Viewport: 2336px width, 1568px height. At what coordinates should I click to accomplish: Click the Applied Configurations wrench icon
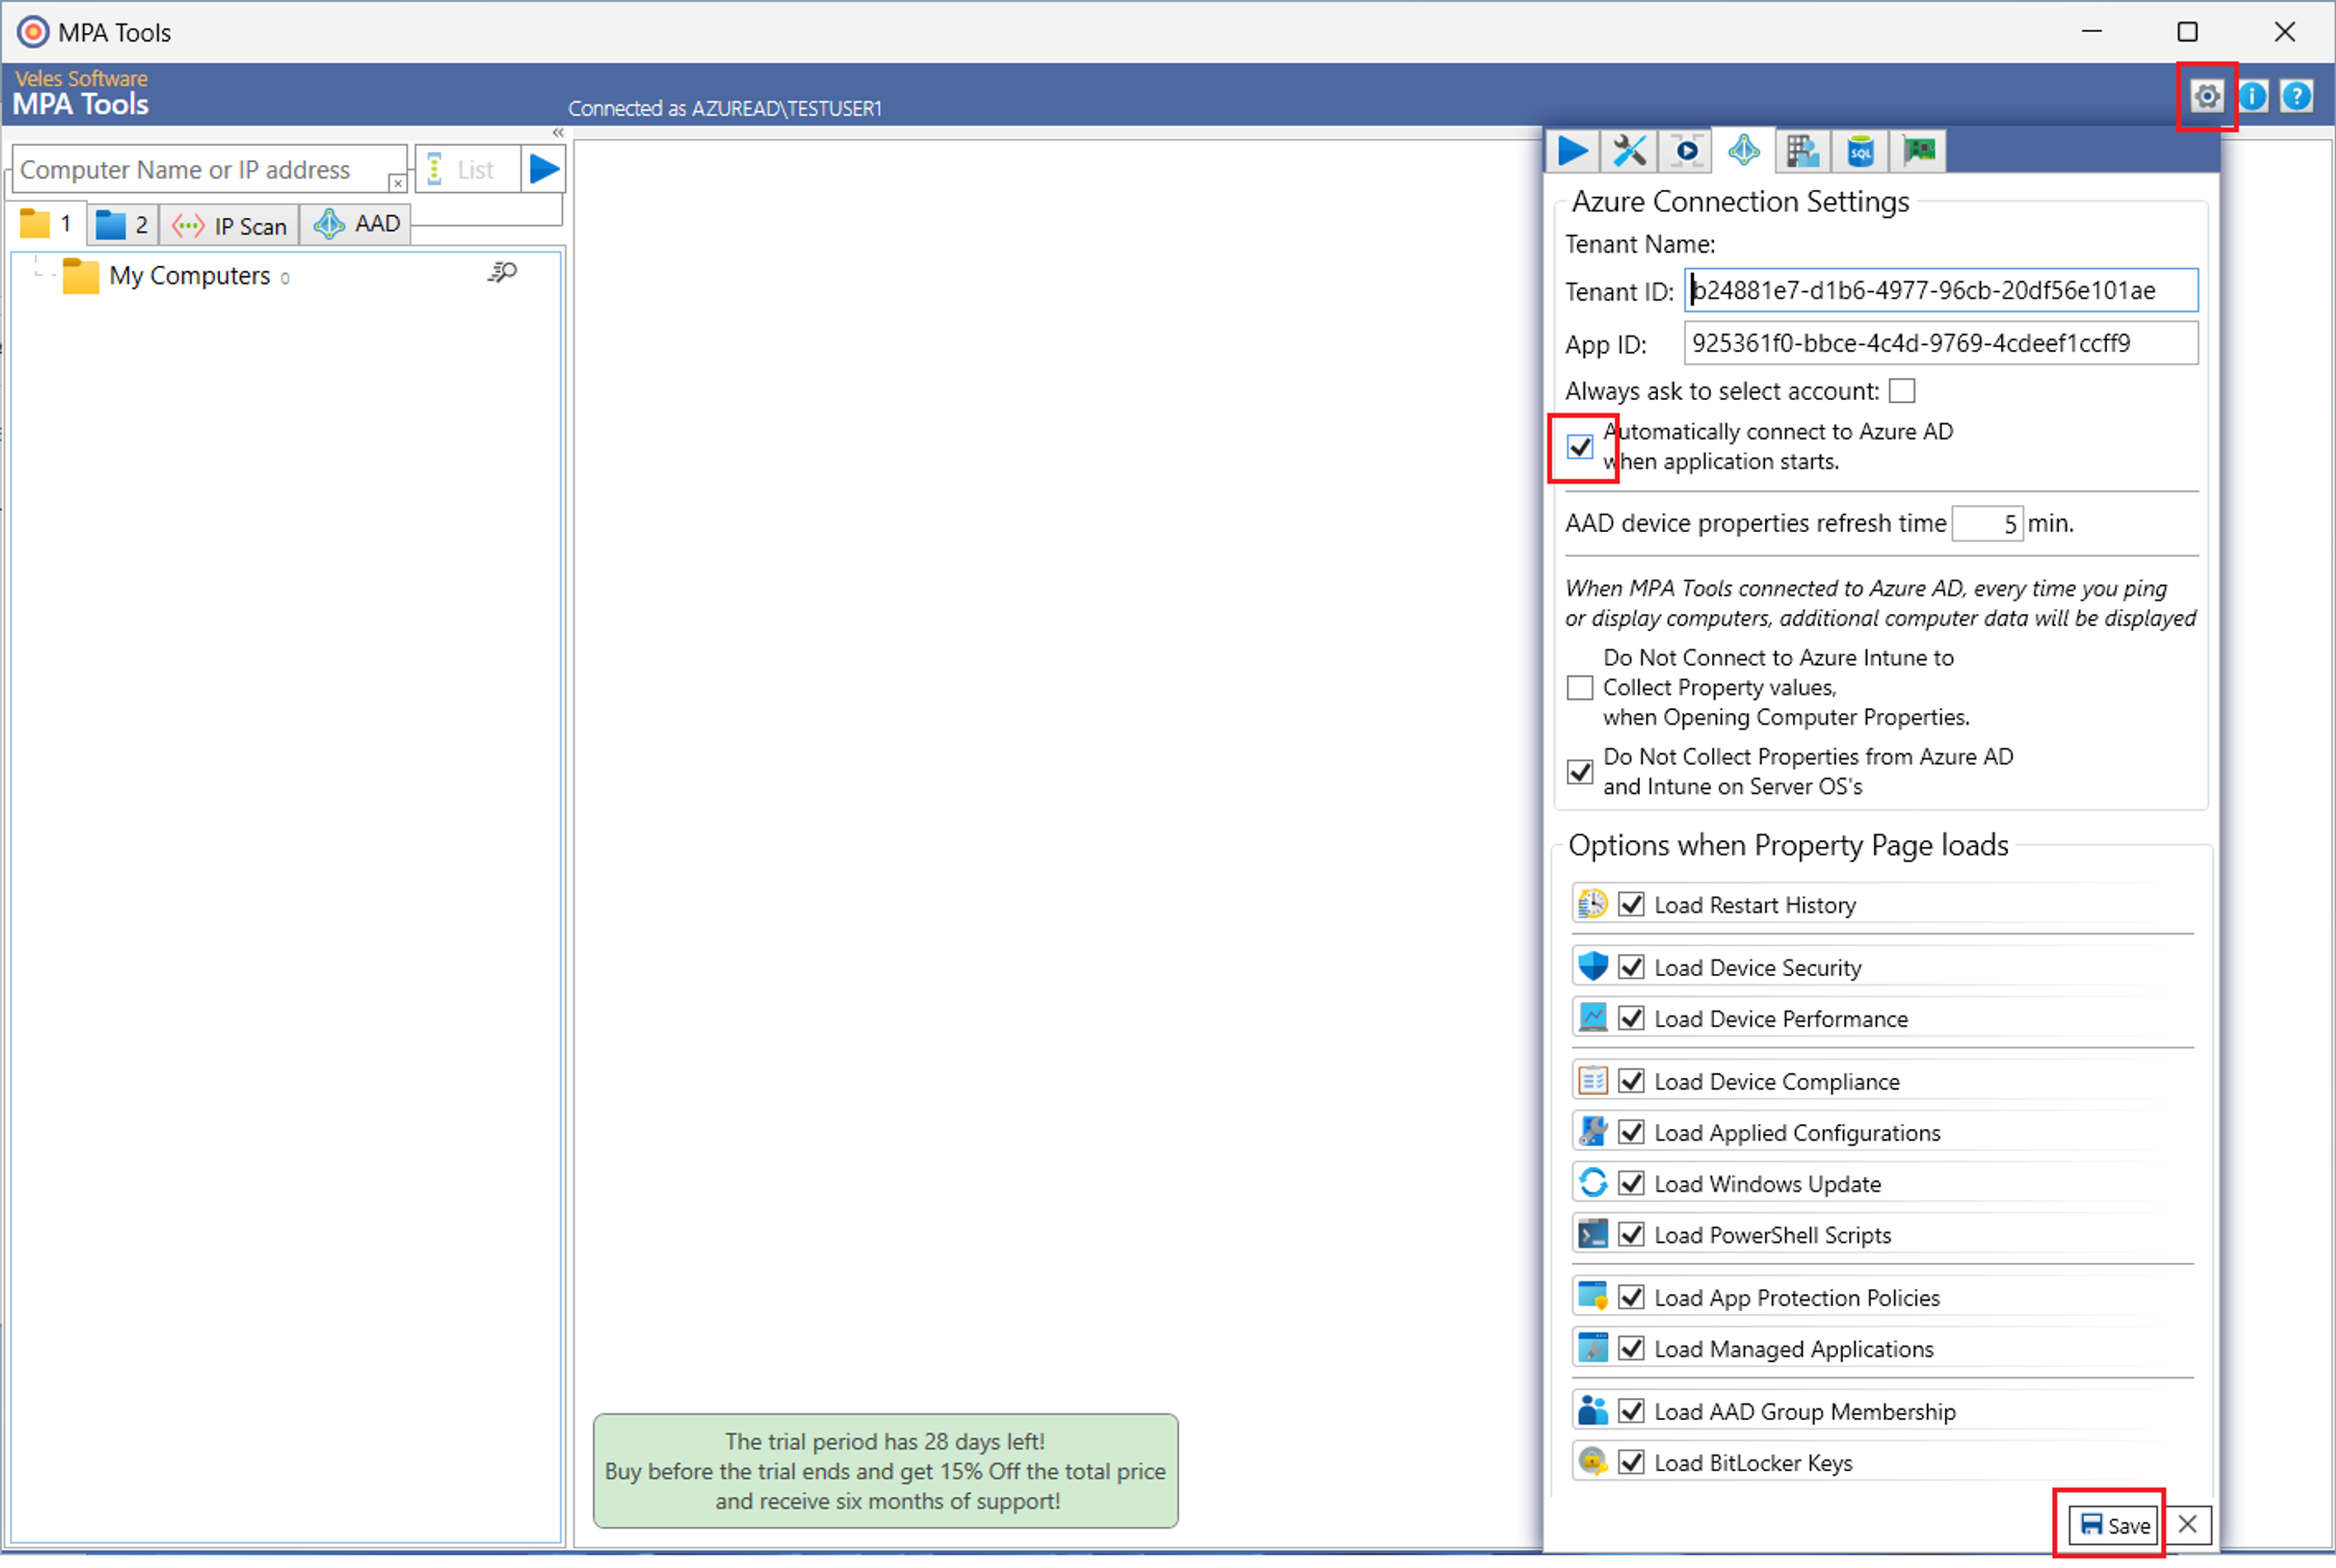[1592, 1132]
